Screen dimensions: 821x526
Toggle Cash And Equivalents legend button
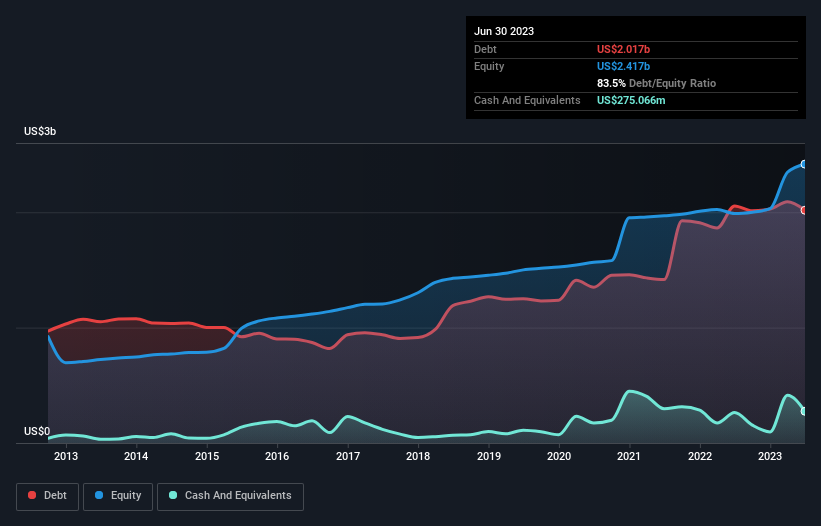coord(230,496)
